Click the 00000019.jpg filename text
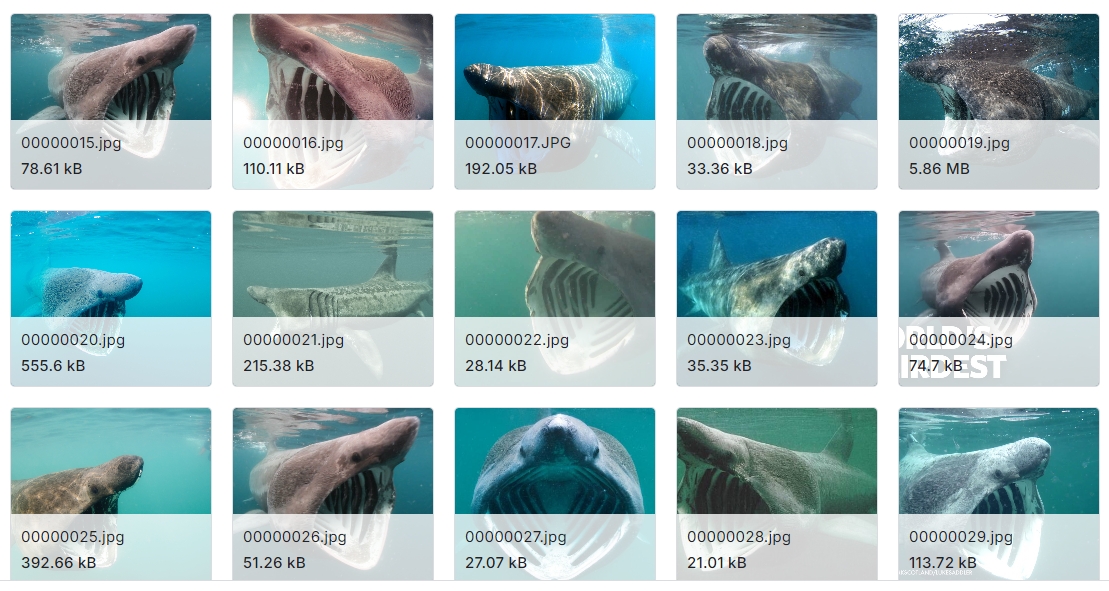This screenshot has width=1109, height=591. [x=959, y=143]
